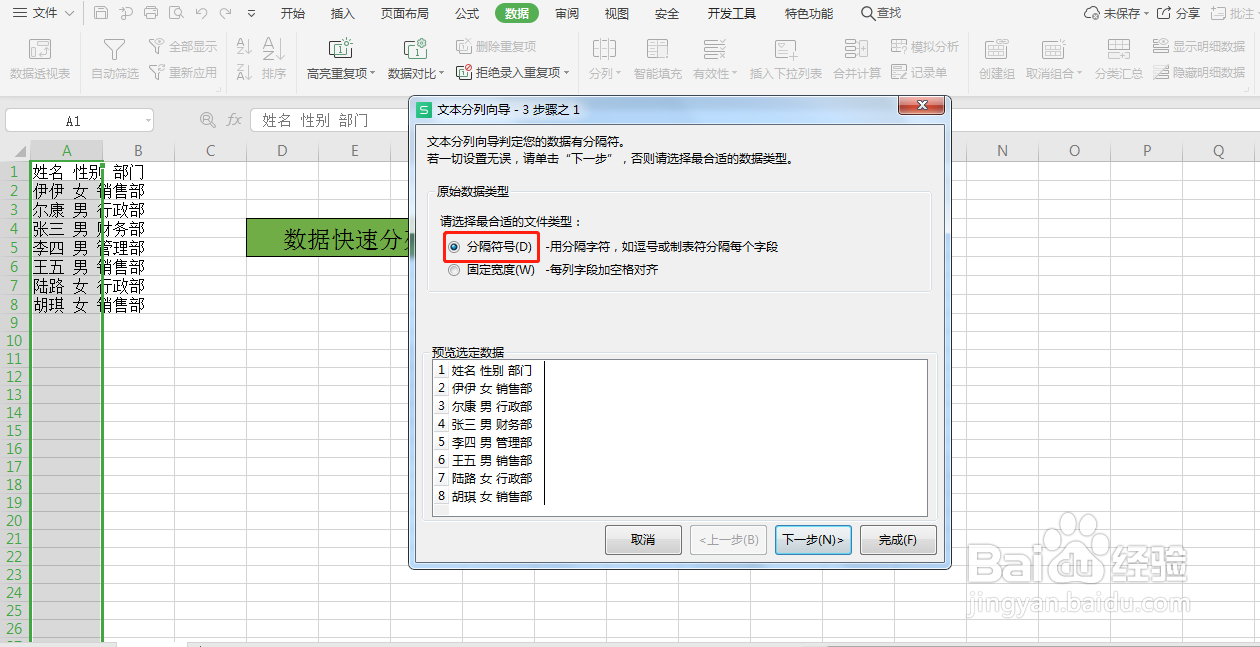Select row 12 header

click(14, 377)
